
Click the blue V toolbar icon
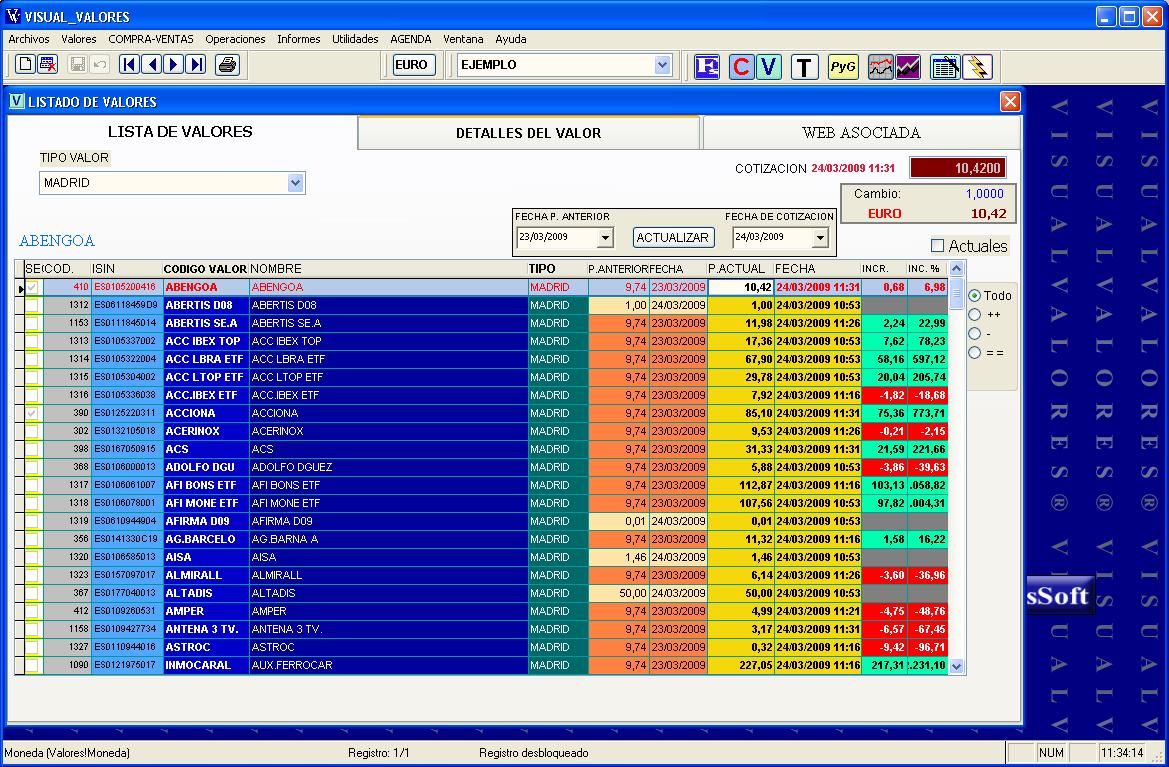click(x=769, y=67)
